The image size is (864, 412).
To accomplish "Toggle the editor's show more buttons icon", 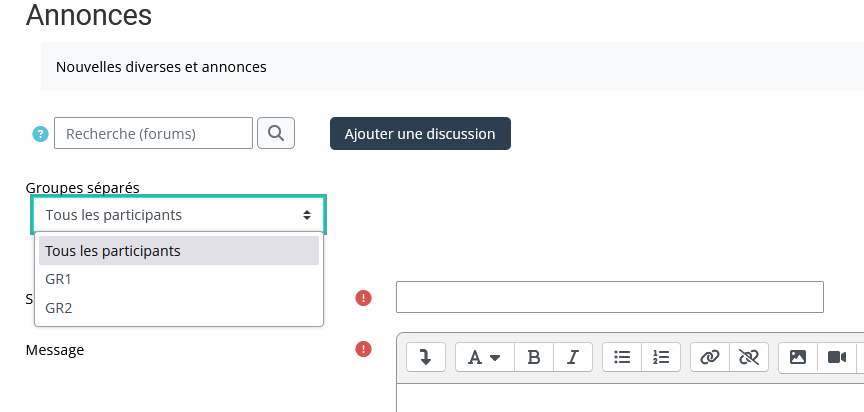I will [425, 357].
